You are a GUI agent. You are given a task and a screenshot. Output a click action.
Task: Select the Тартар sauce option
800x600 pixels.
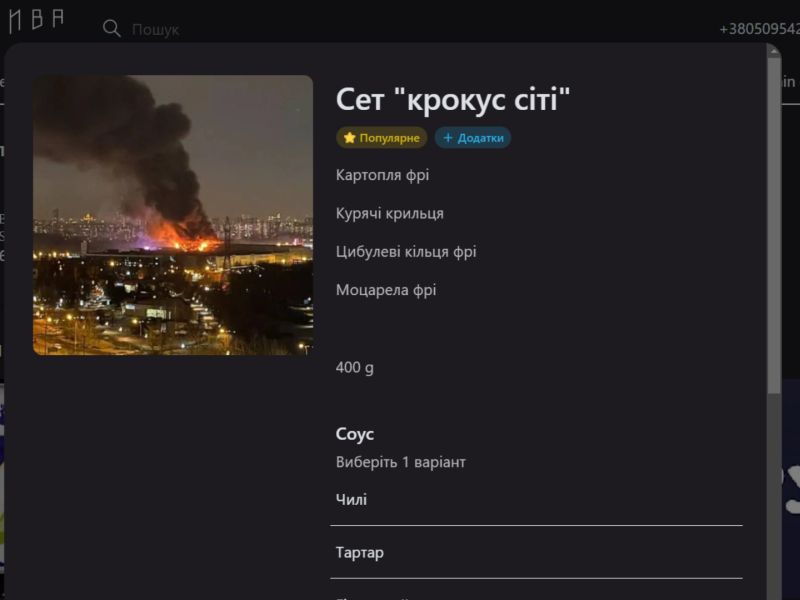tap(536, 553)
